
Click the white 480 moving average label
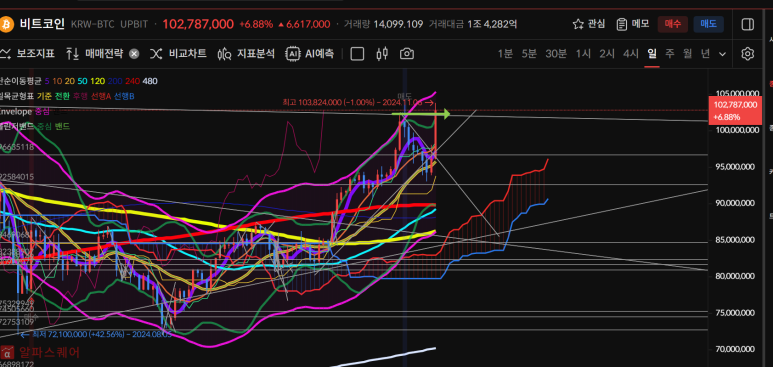(150, 81)
